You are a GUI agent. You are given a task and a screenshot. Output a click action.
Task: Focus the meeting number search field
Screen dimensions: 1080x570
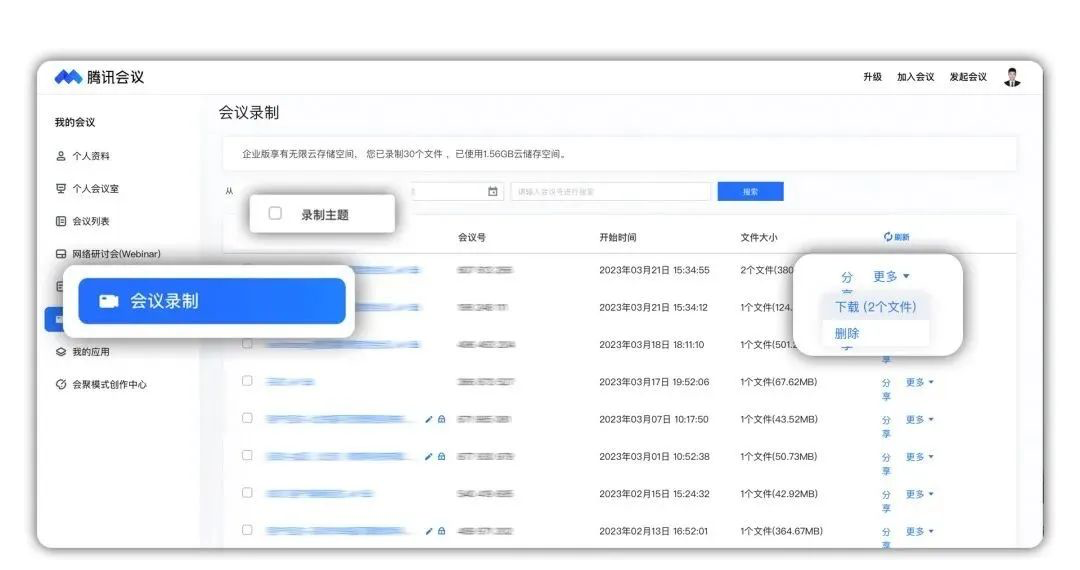[611, 191]
